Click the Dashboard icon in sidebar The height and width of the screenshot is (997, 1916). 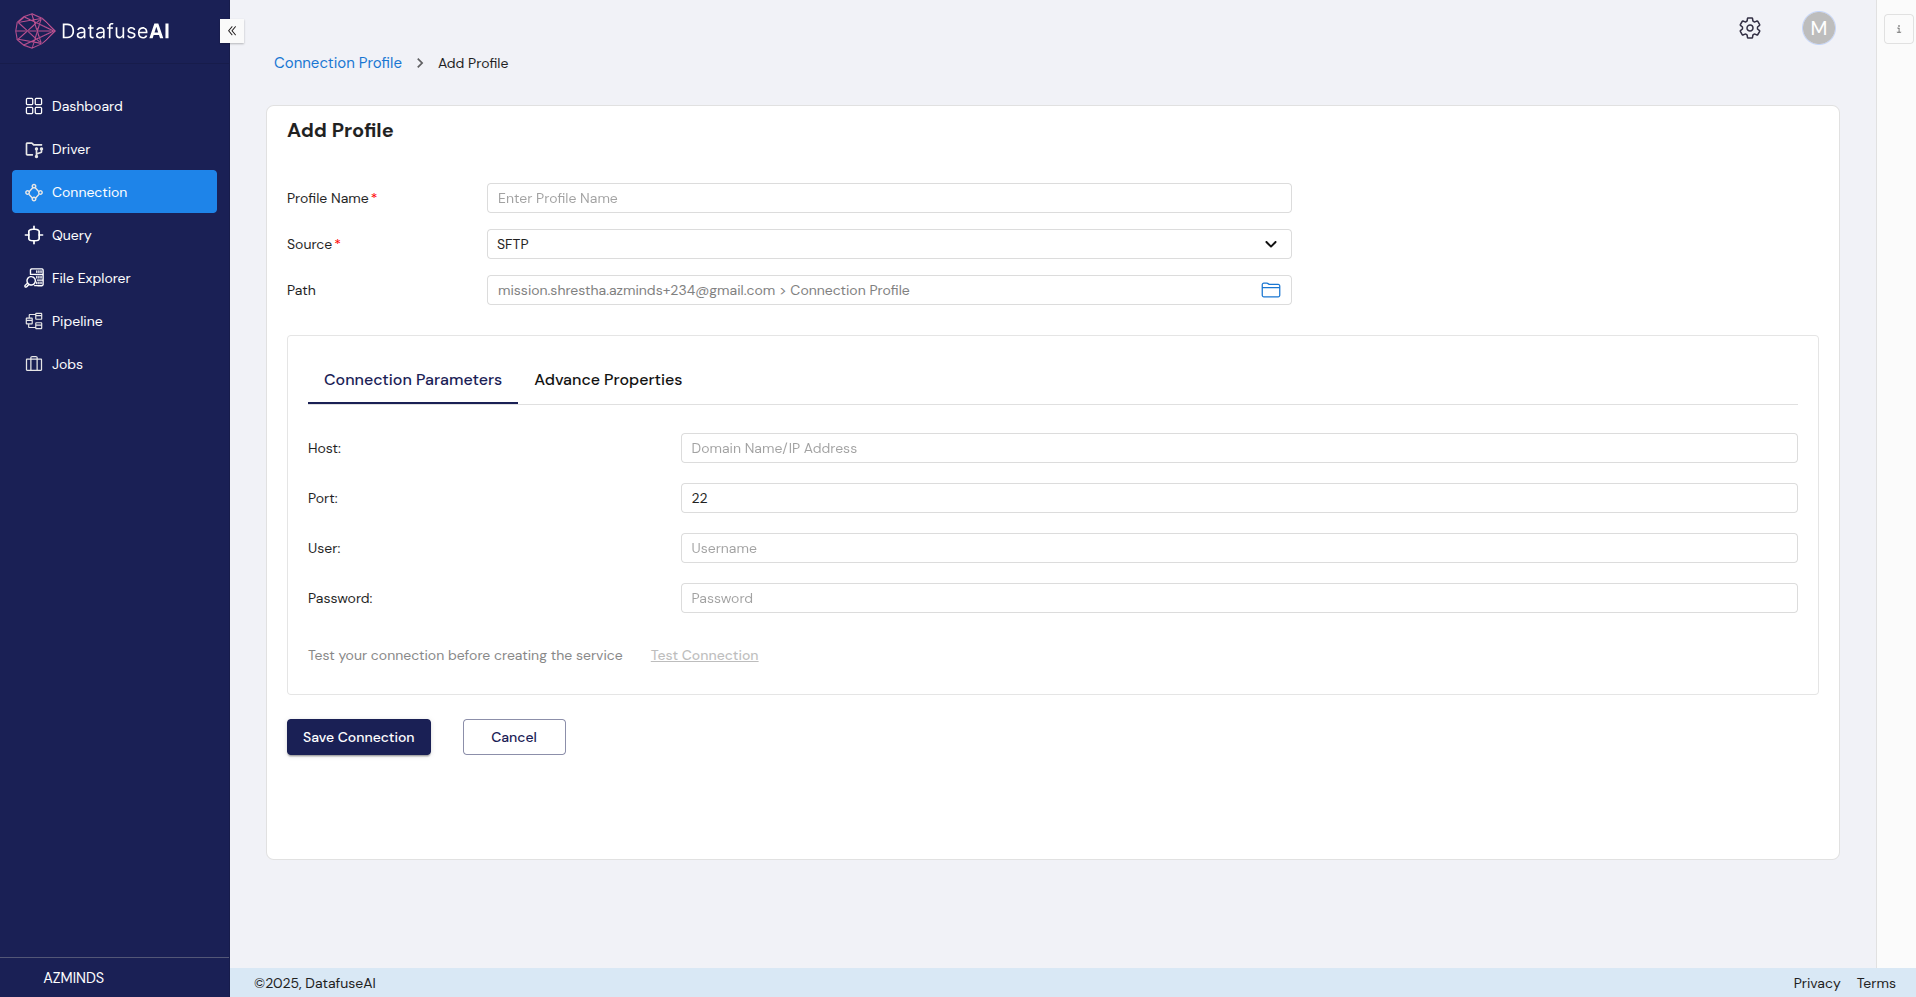pyautogui.click(x=34, y=106)
